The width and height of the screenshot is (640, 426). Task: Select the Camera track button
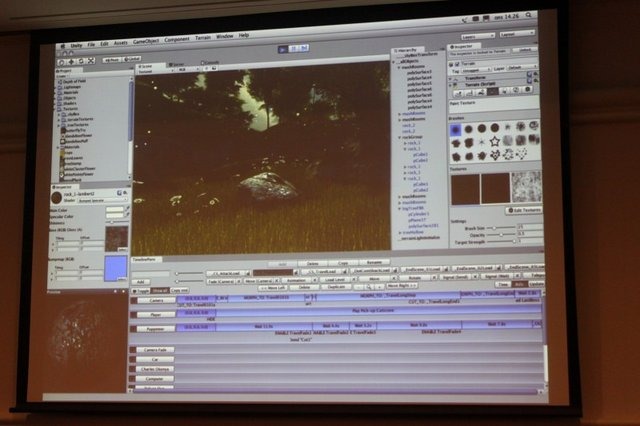[x=156, y=301]
